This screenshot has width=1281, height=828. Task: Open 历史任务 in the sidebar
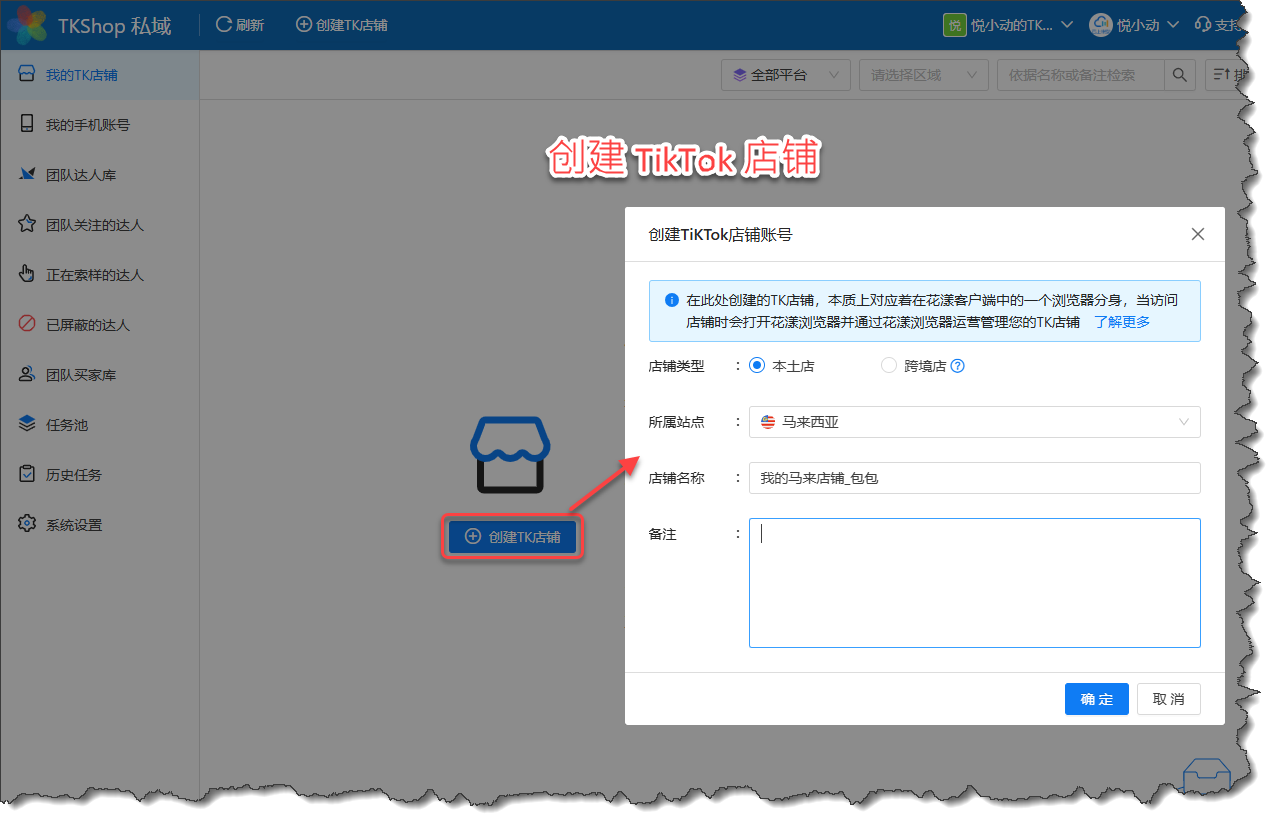(x=100, y=475)
